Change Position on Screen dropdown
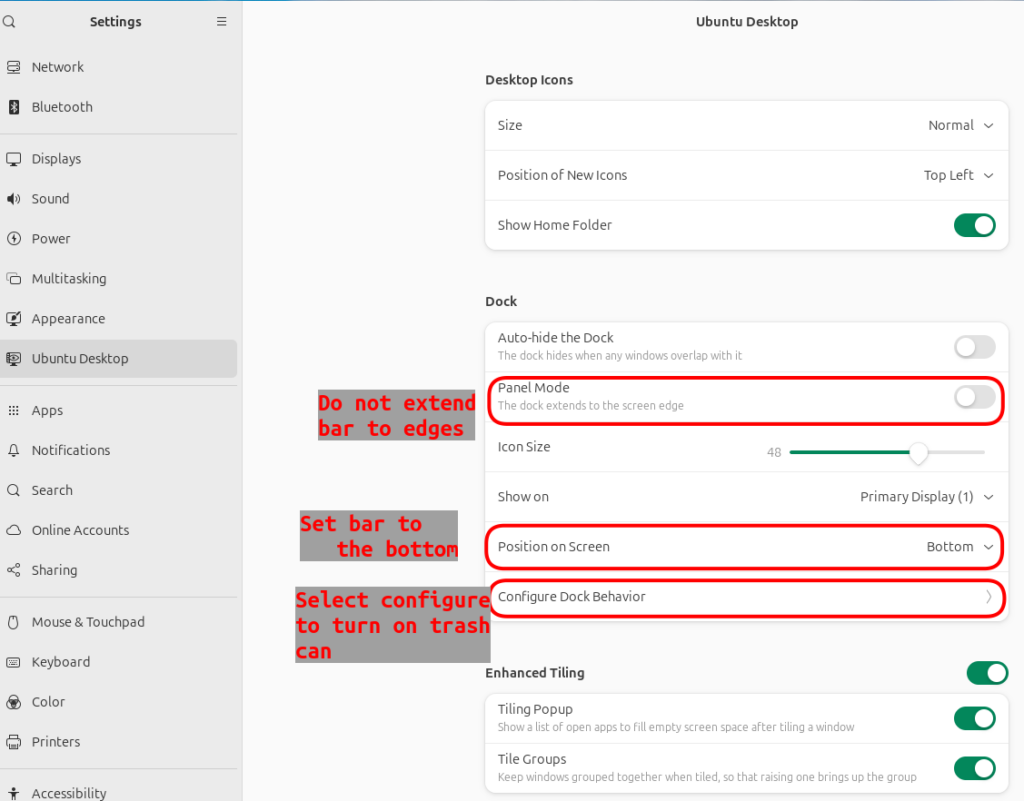Image resolution: width=1024 pixels, height=801 pixels. (960, 547)
